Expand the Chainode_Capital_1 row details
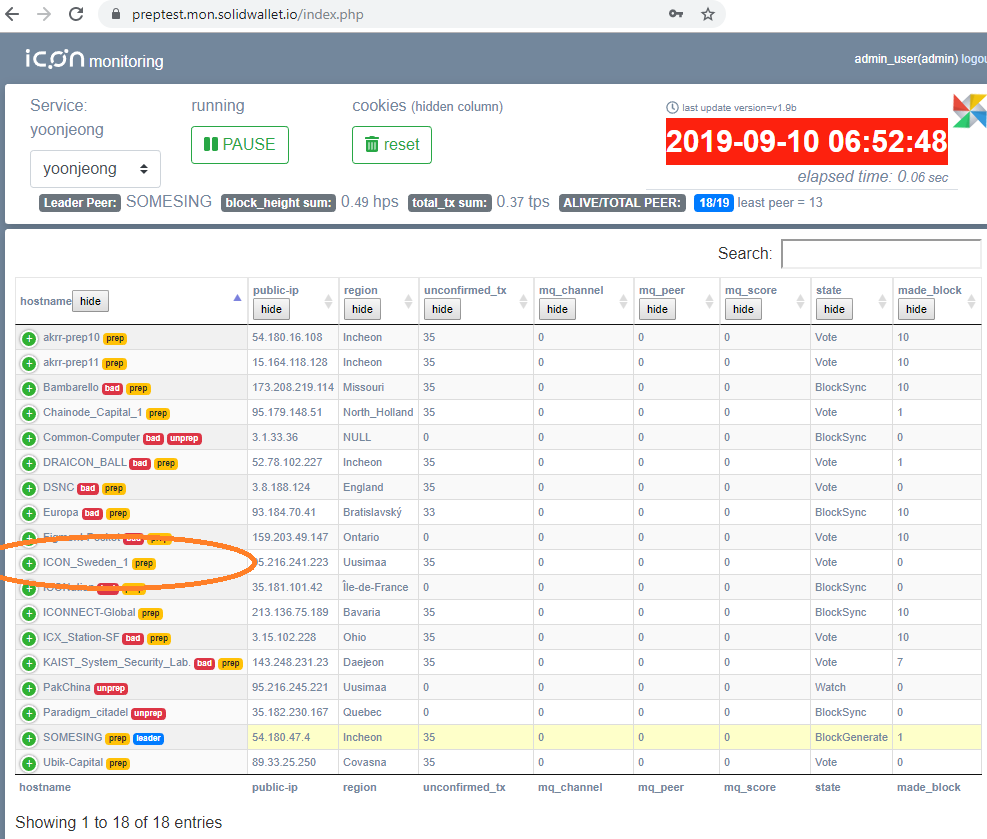Image resolution: width=987 pixels, height=839 pixels. coord(29,414)
